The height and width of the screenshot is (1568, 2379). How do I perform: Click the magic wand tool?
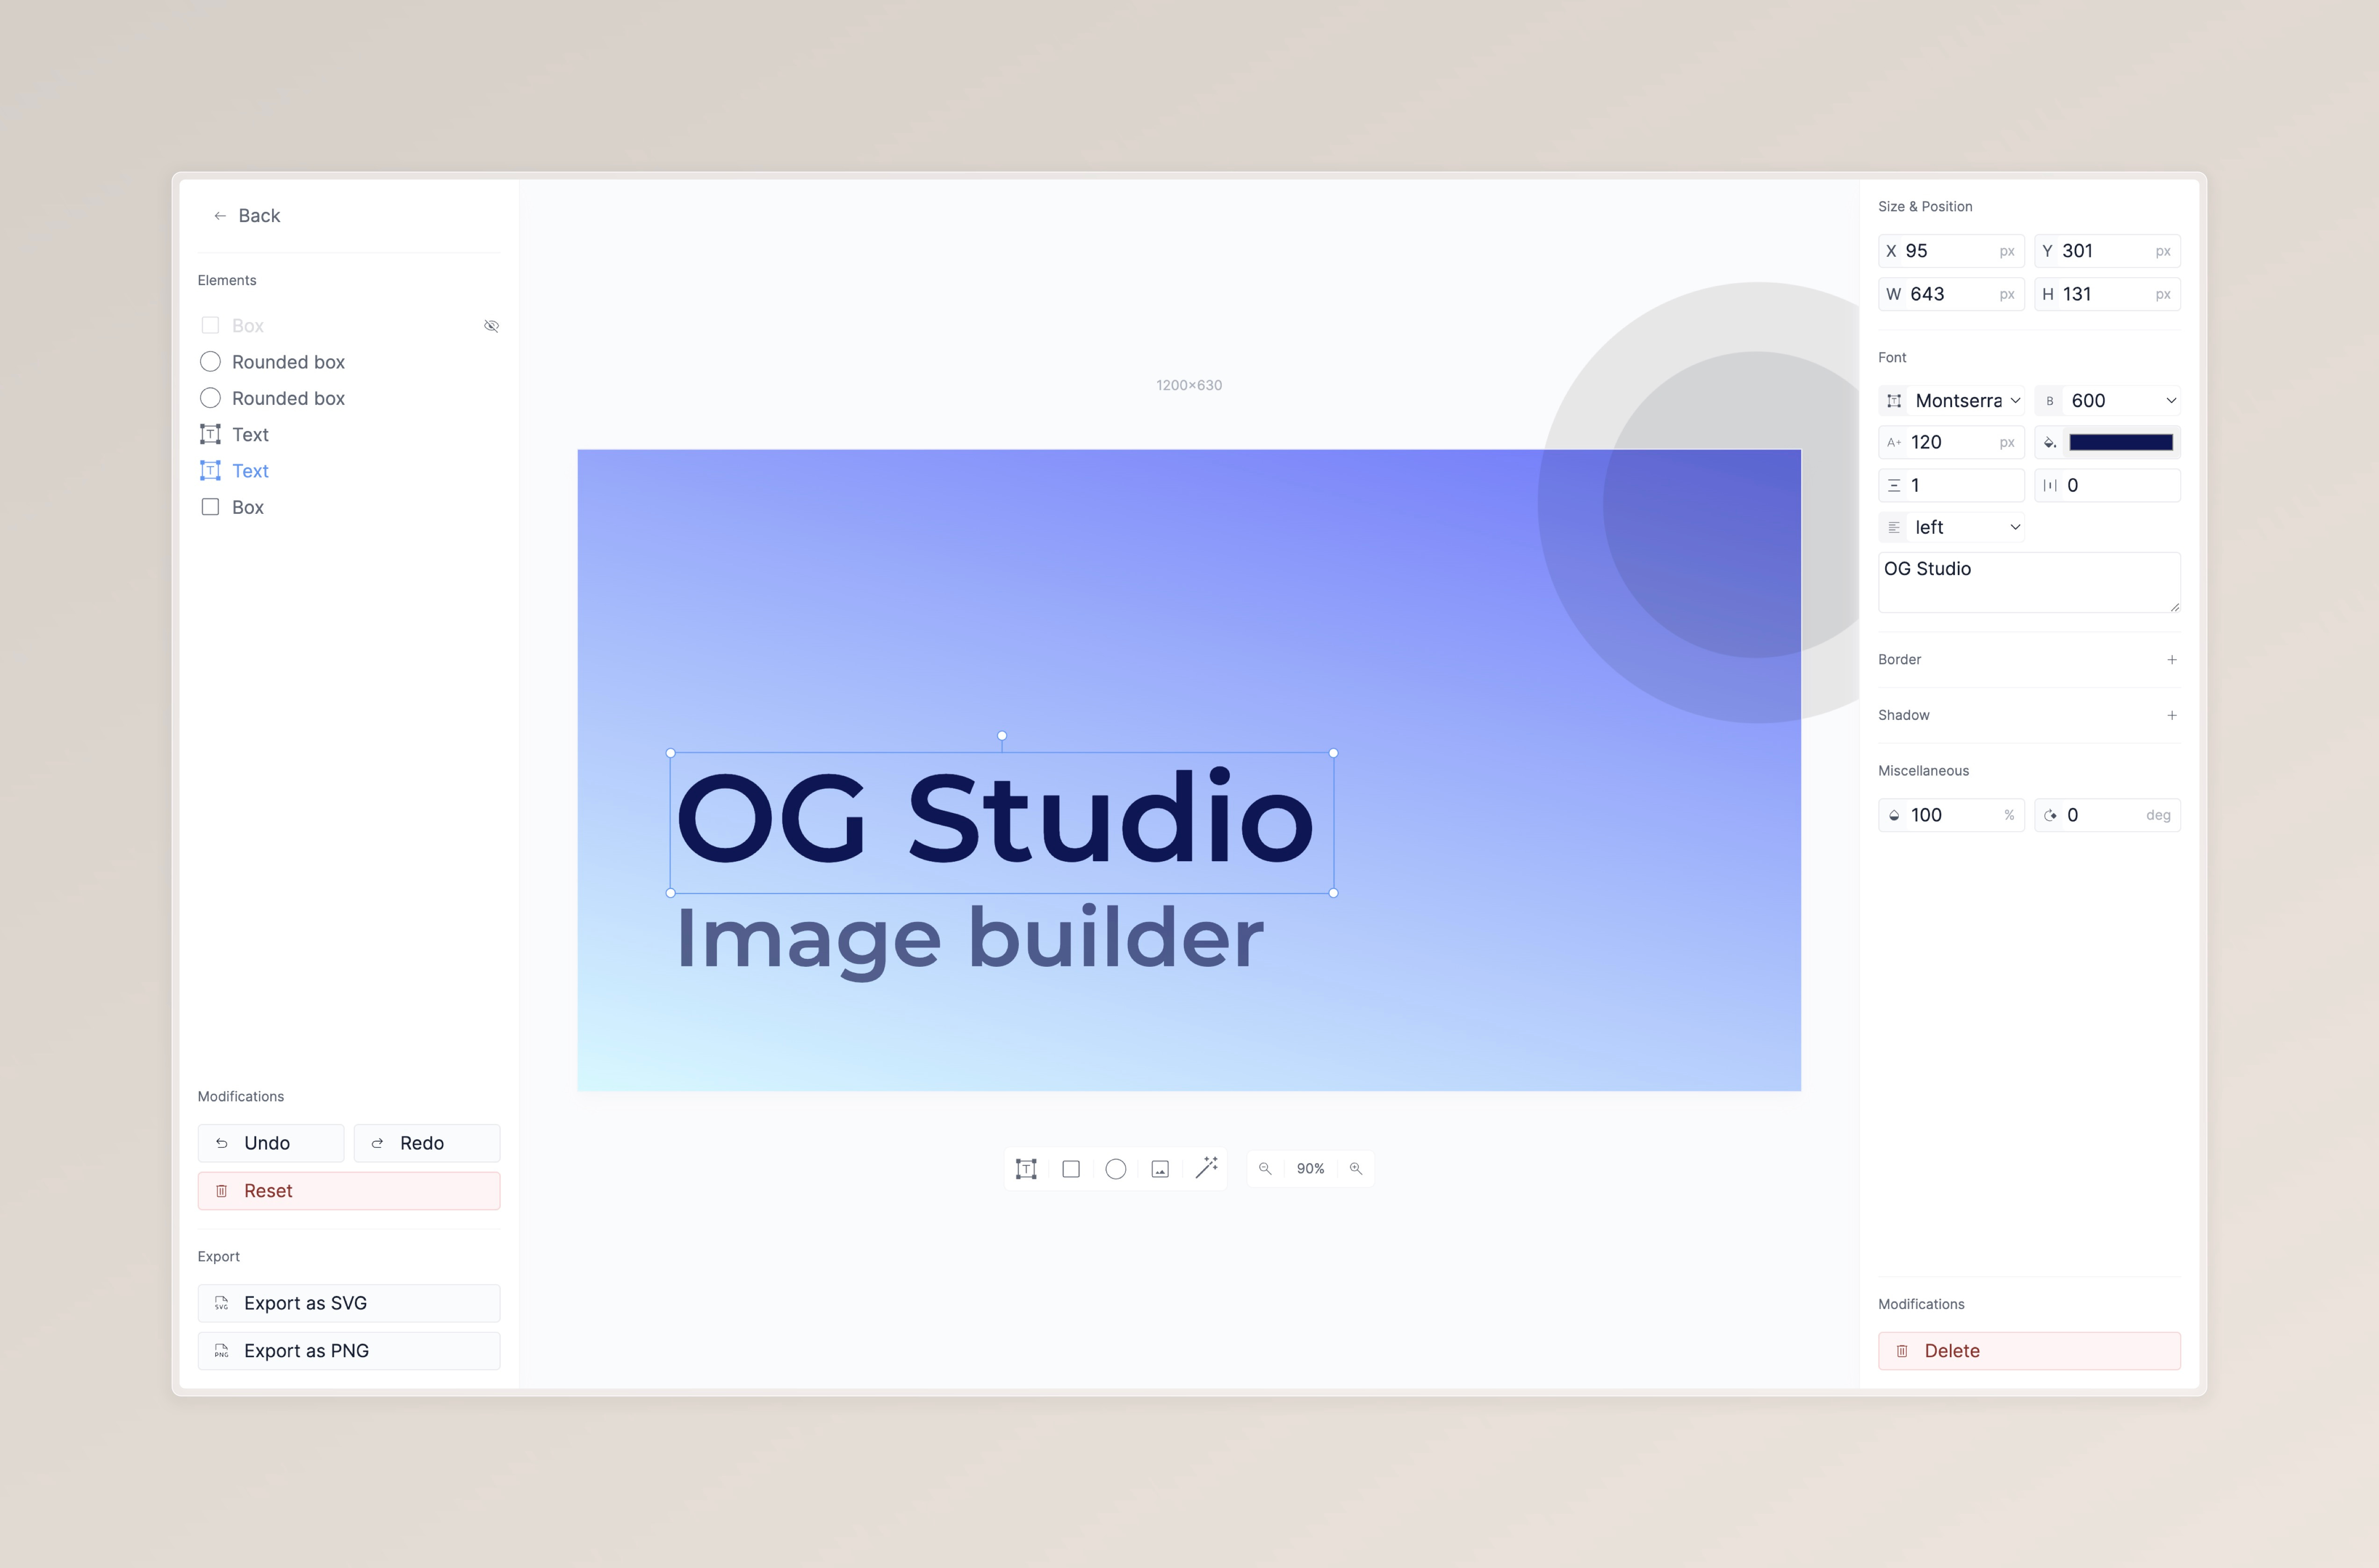(1206, 1168)
